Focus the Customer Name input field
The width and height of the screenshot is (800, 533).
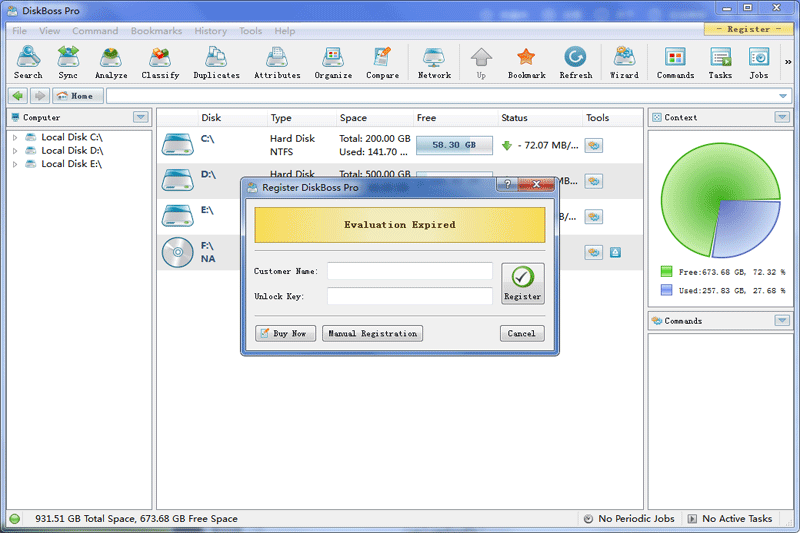point(410,271)
